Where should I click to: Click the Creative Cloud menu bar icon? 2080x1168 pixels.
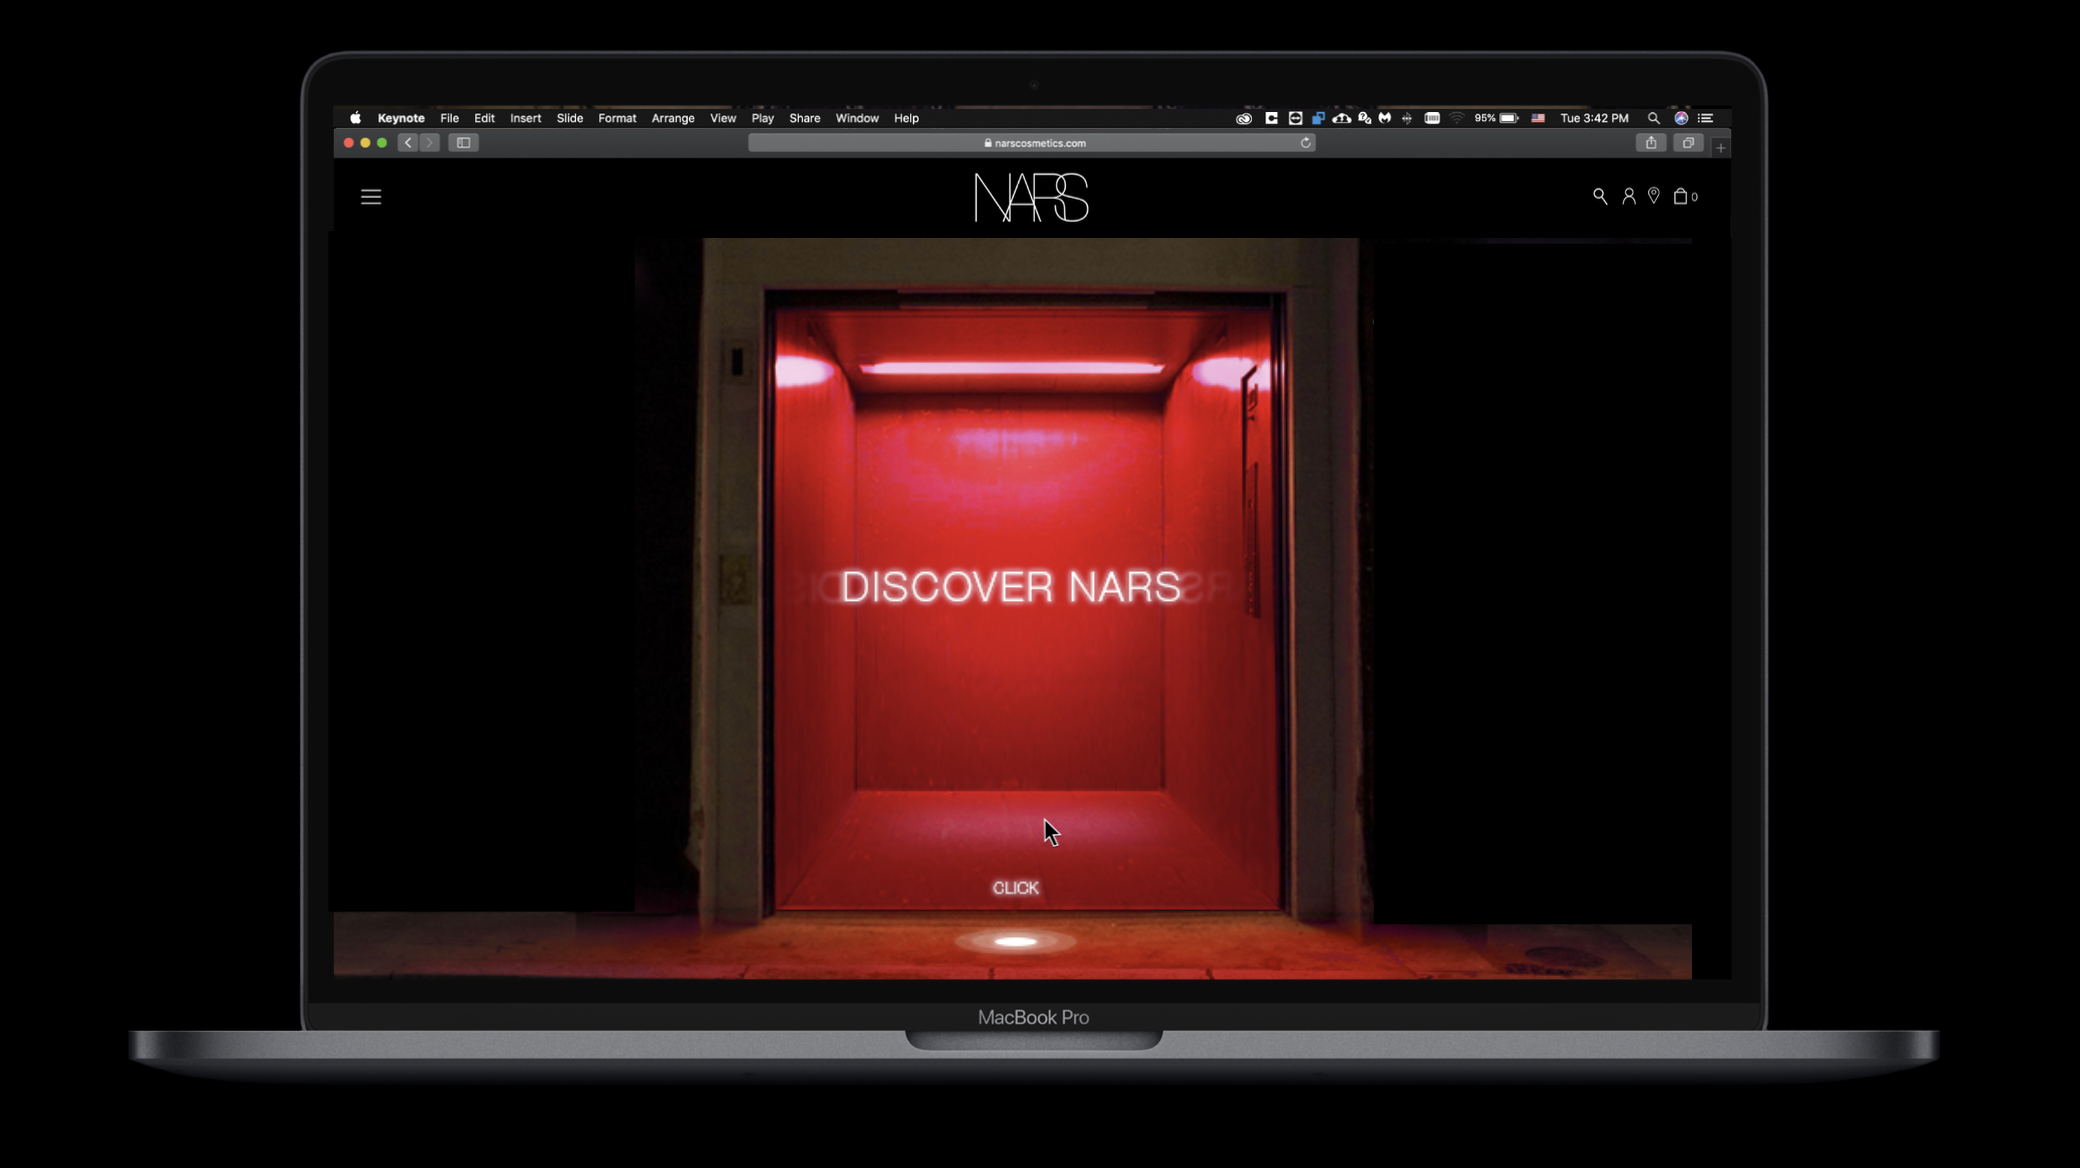[x=1243, y=117]
